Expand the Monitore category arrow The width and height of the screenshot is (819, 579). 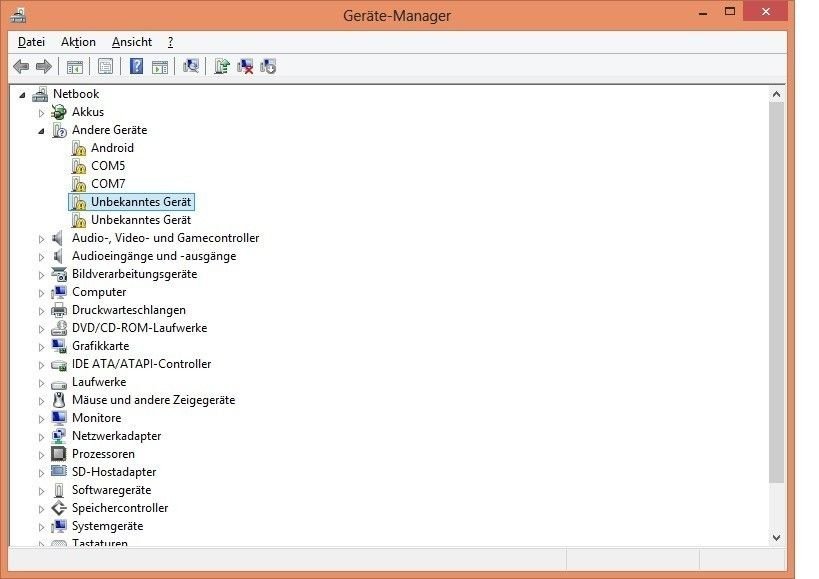41,419
